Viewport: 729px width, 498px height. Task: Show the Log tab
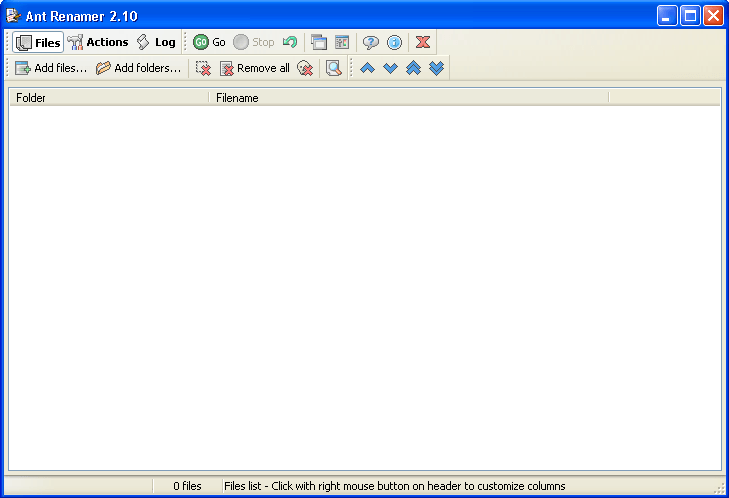point(156,42)
